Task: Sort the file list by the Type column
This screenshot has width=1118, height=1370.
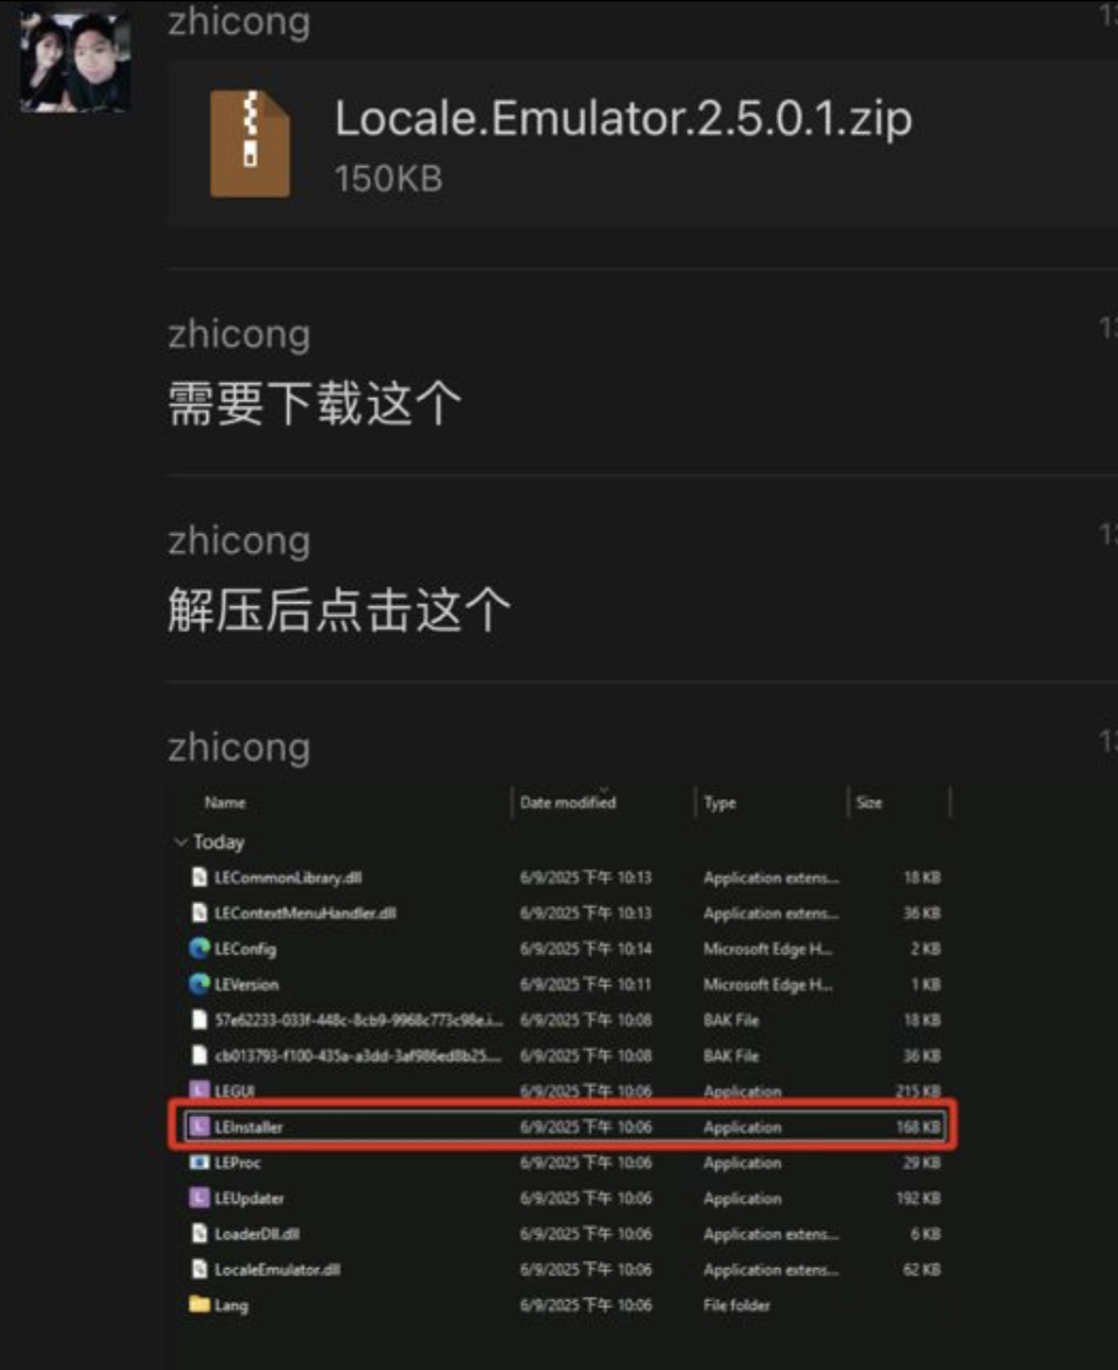Action: [720, 802]
